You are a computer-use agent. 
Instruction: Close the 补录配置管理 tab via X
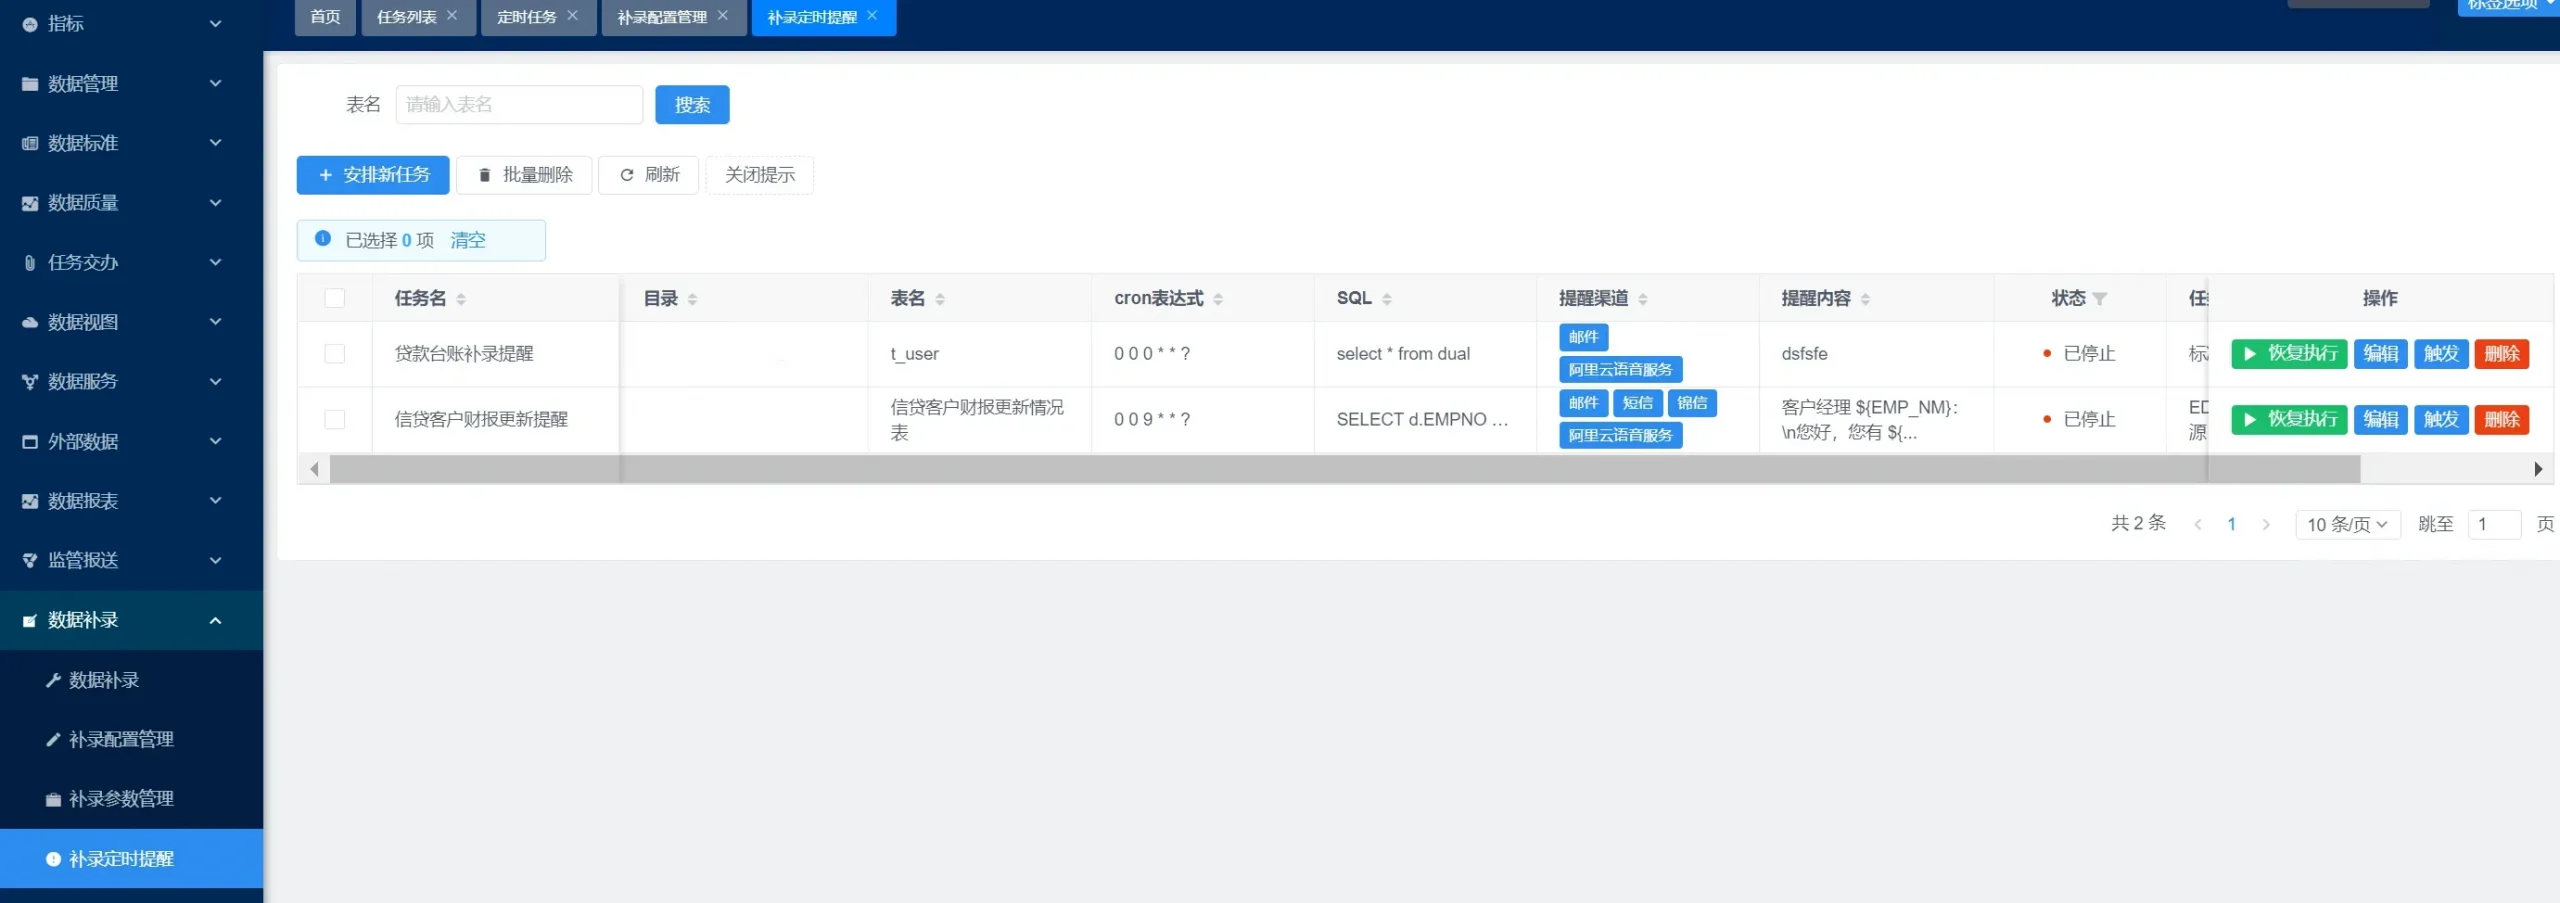tap(722, 16)
